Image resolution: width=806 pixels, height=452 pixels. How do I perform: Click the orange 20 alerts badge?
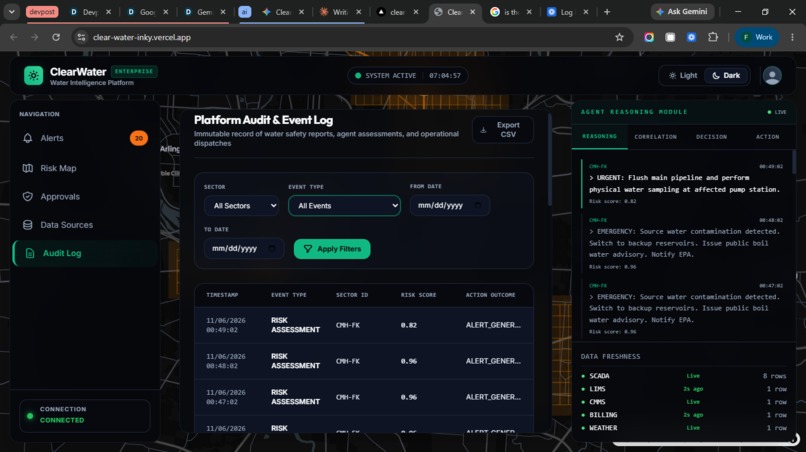(x=138, y=138)
